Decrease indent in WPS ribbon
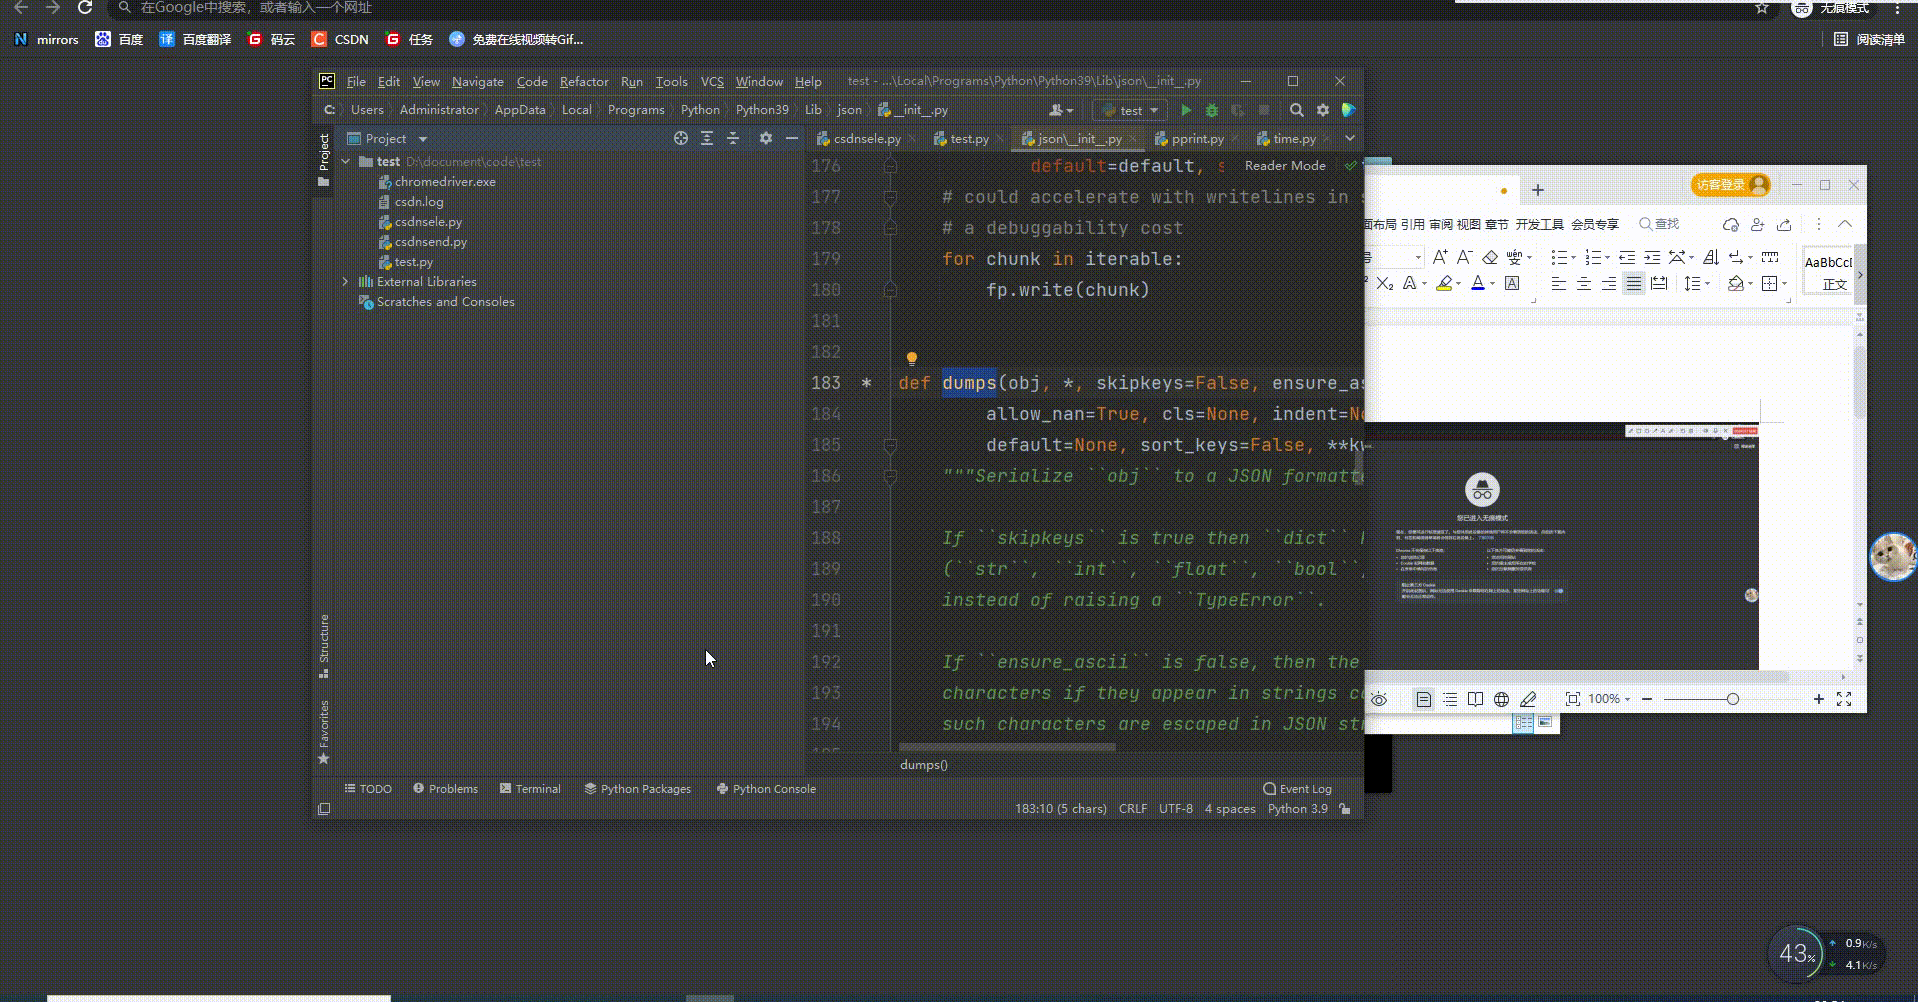1918x1002 pixels. click(1627, 257)
